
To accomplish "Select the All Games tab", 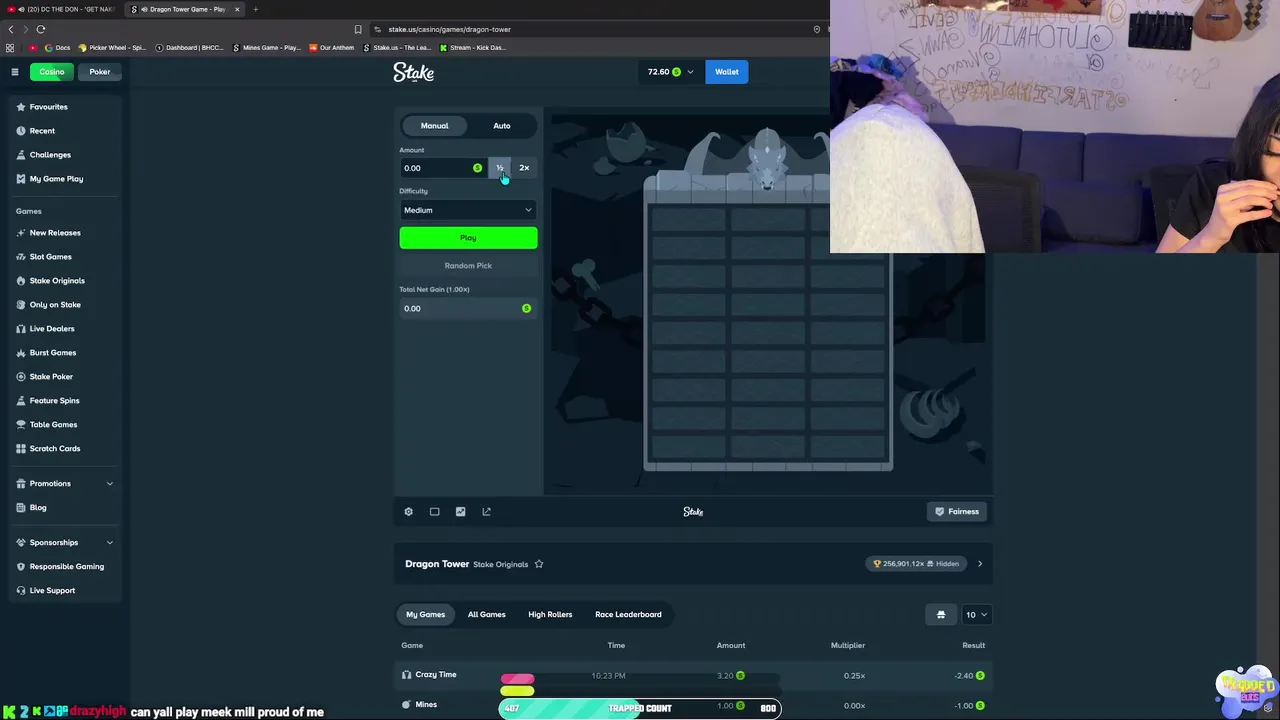I will point(487,615).
